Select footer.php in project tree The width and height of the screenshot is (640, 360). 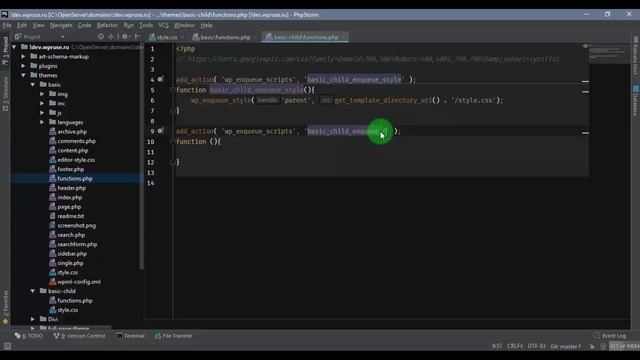(x=71, y=169)
